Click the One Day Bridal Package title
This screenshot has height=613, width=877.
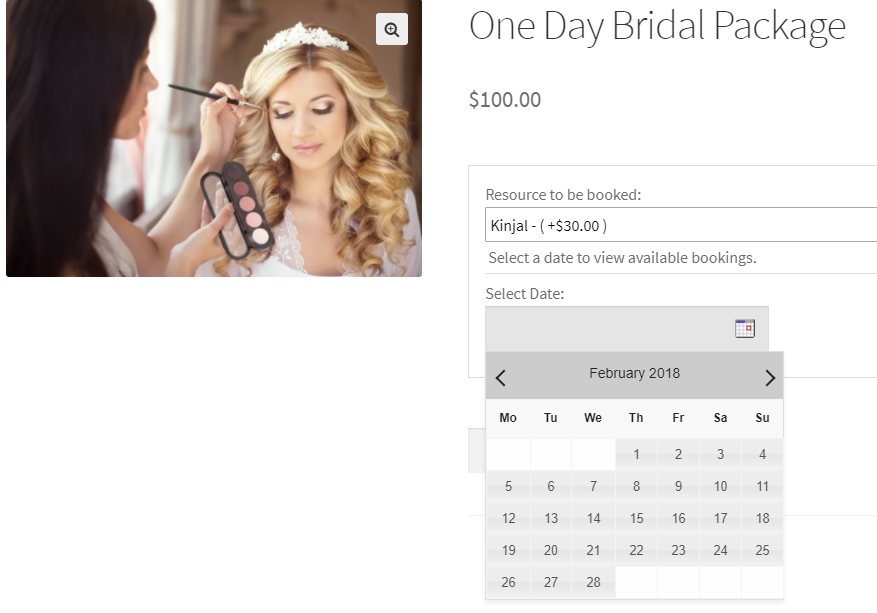click(657, 26)
